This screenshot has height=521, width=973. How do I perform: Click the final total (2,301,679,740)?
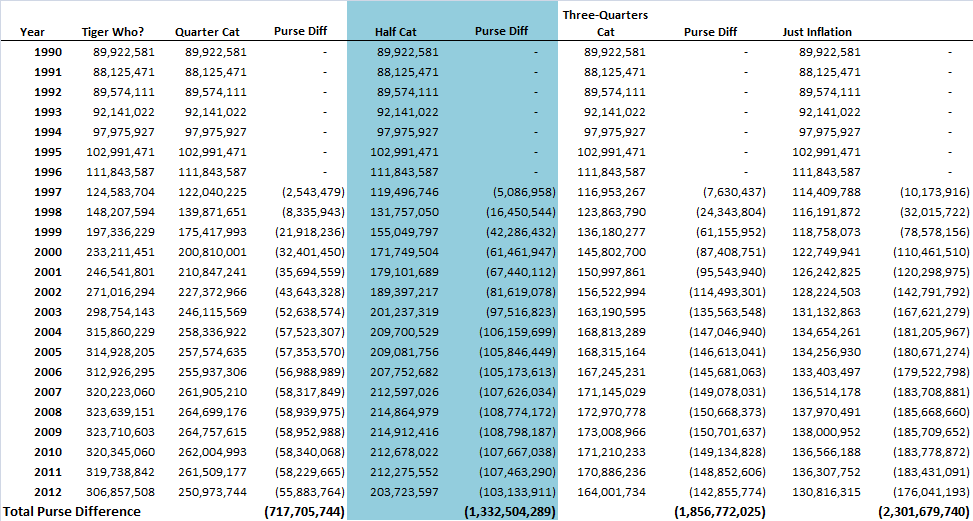click(924, 511)
